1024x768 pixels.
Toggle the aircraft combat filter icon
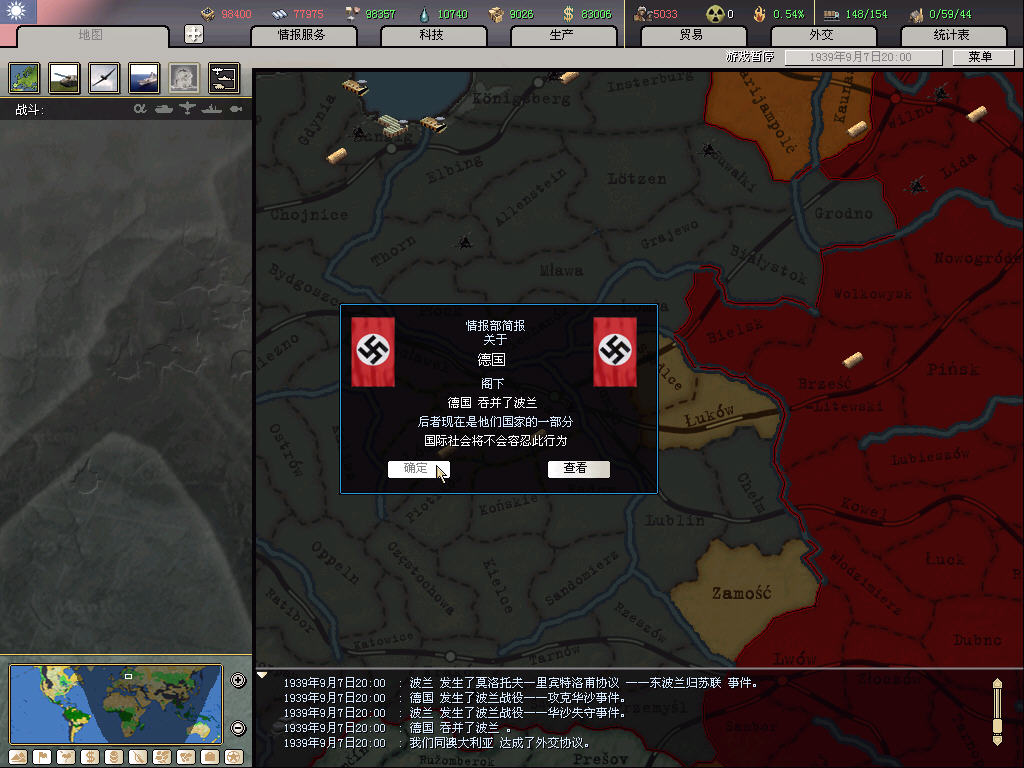coord(187,108)
